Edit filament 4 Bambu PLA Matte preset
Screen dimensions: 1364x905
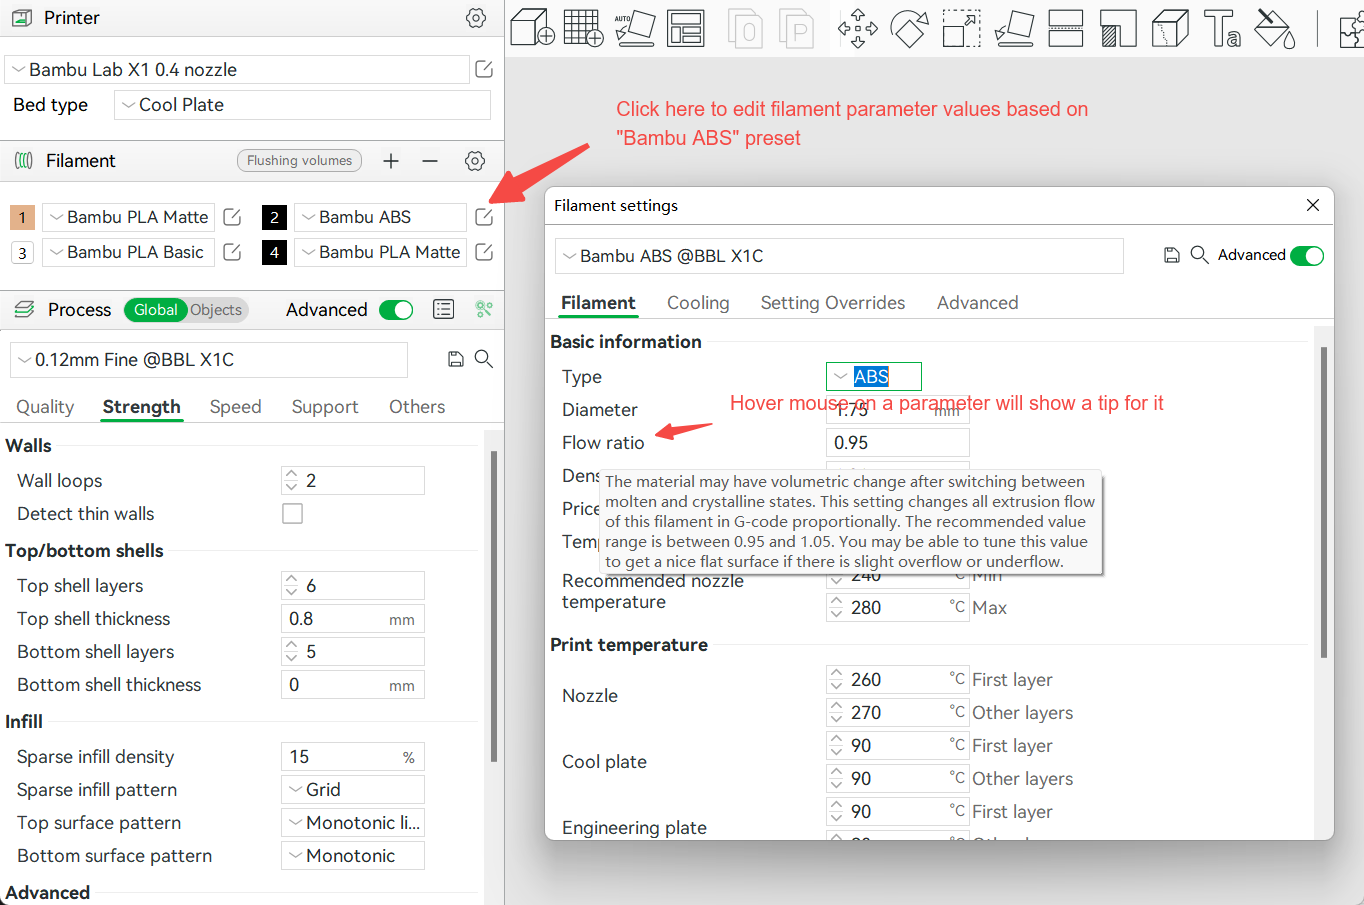tap(484, 252)
